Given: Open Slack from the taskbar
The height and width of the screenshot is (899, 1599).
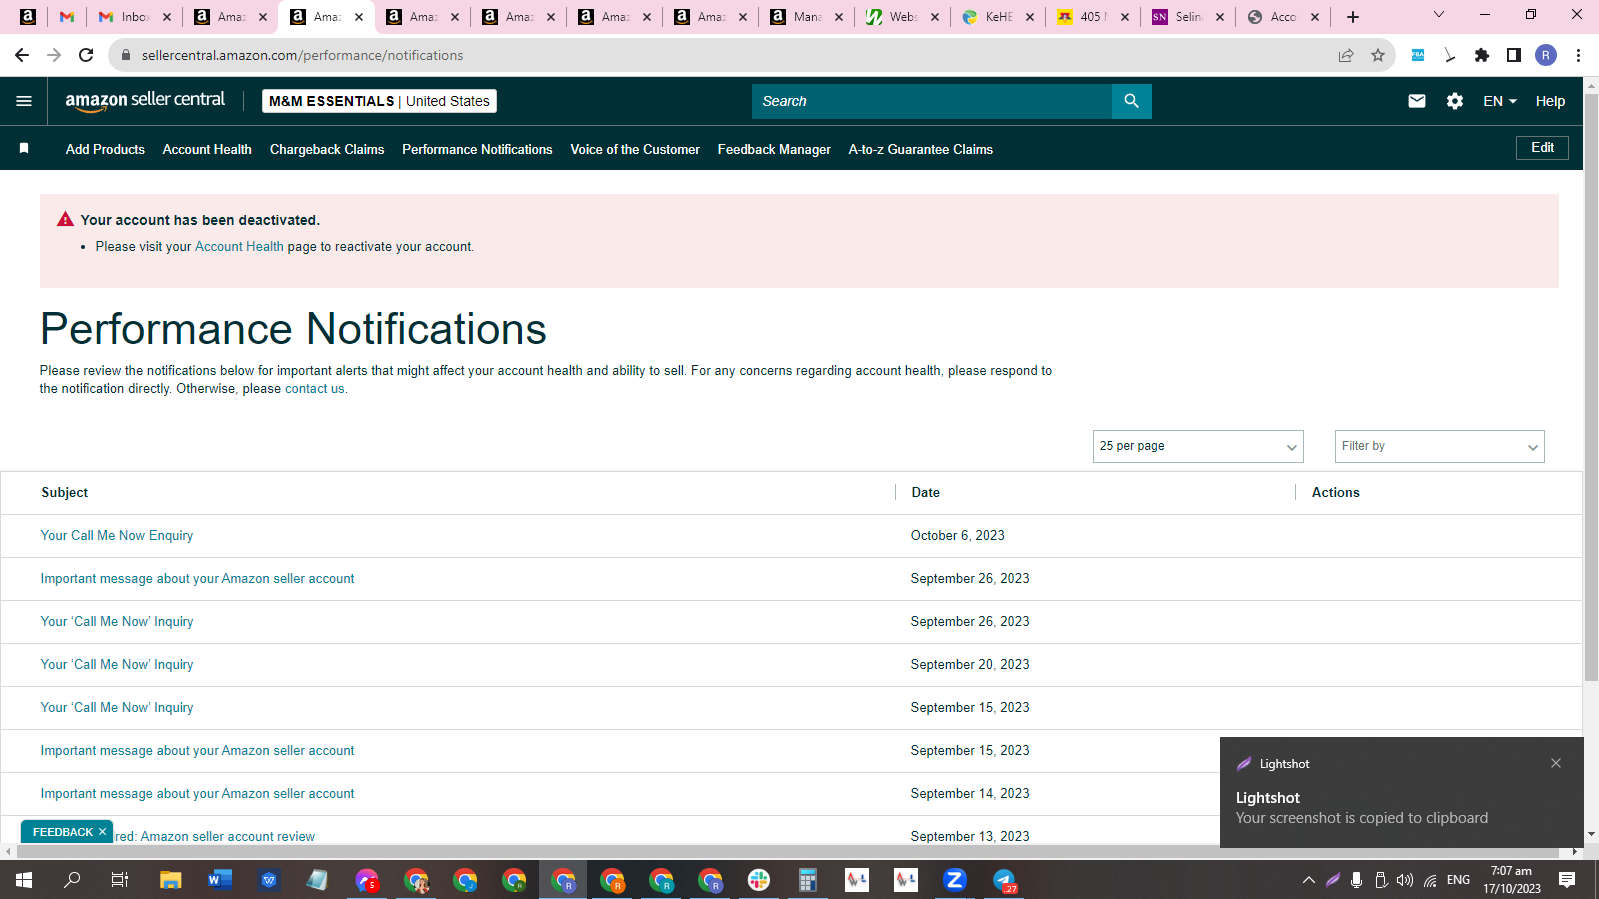Looking at the screenshot, I should pyautogui.click(x=759, y=880).
